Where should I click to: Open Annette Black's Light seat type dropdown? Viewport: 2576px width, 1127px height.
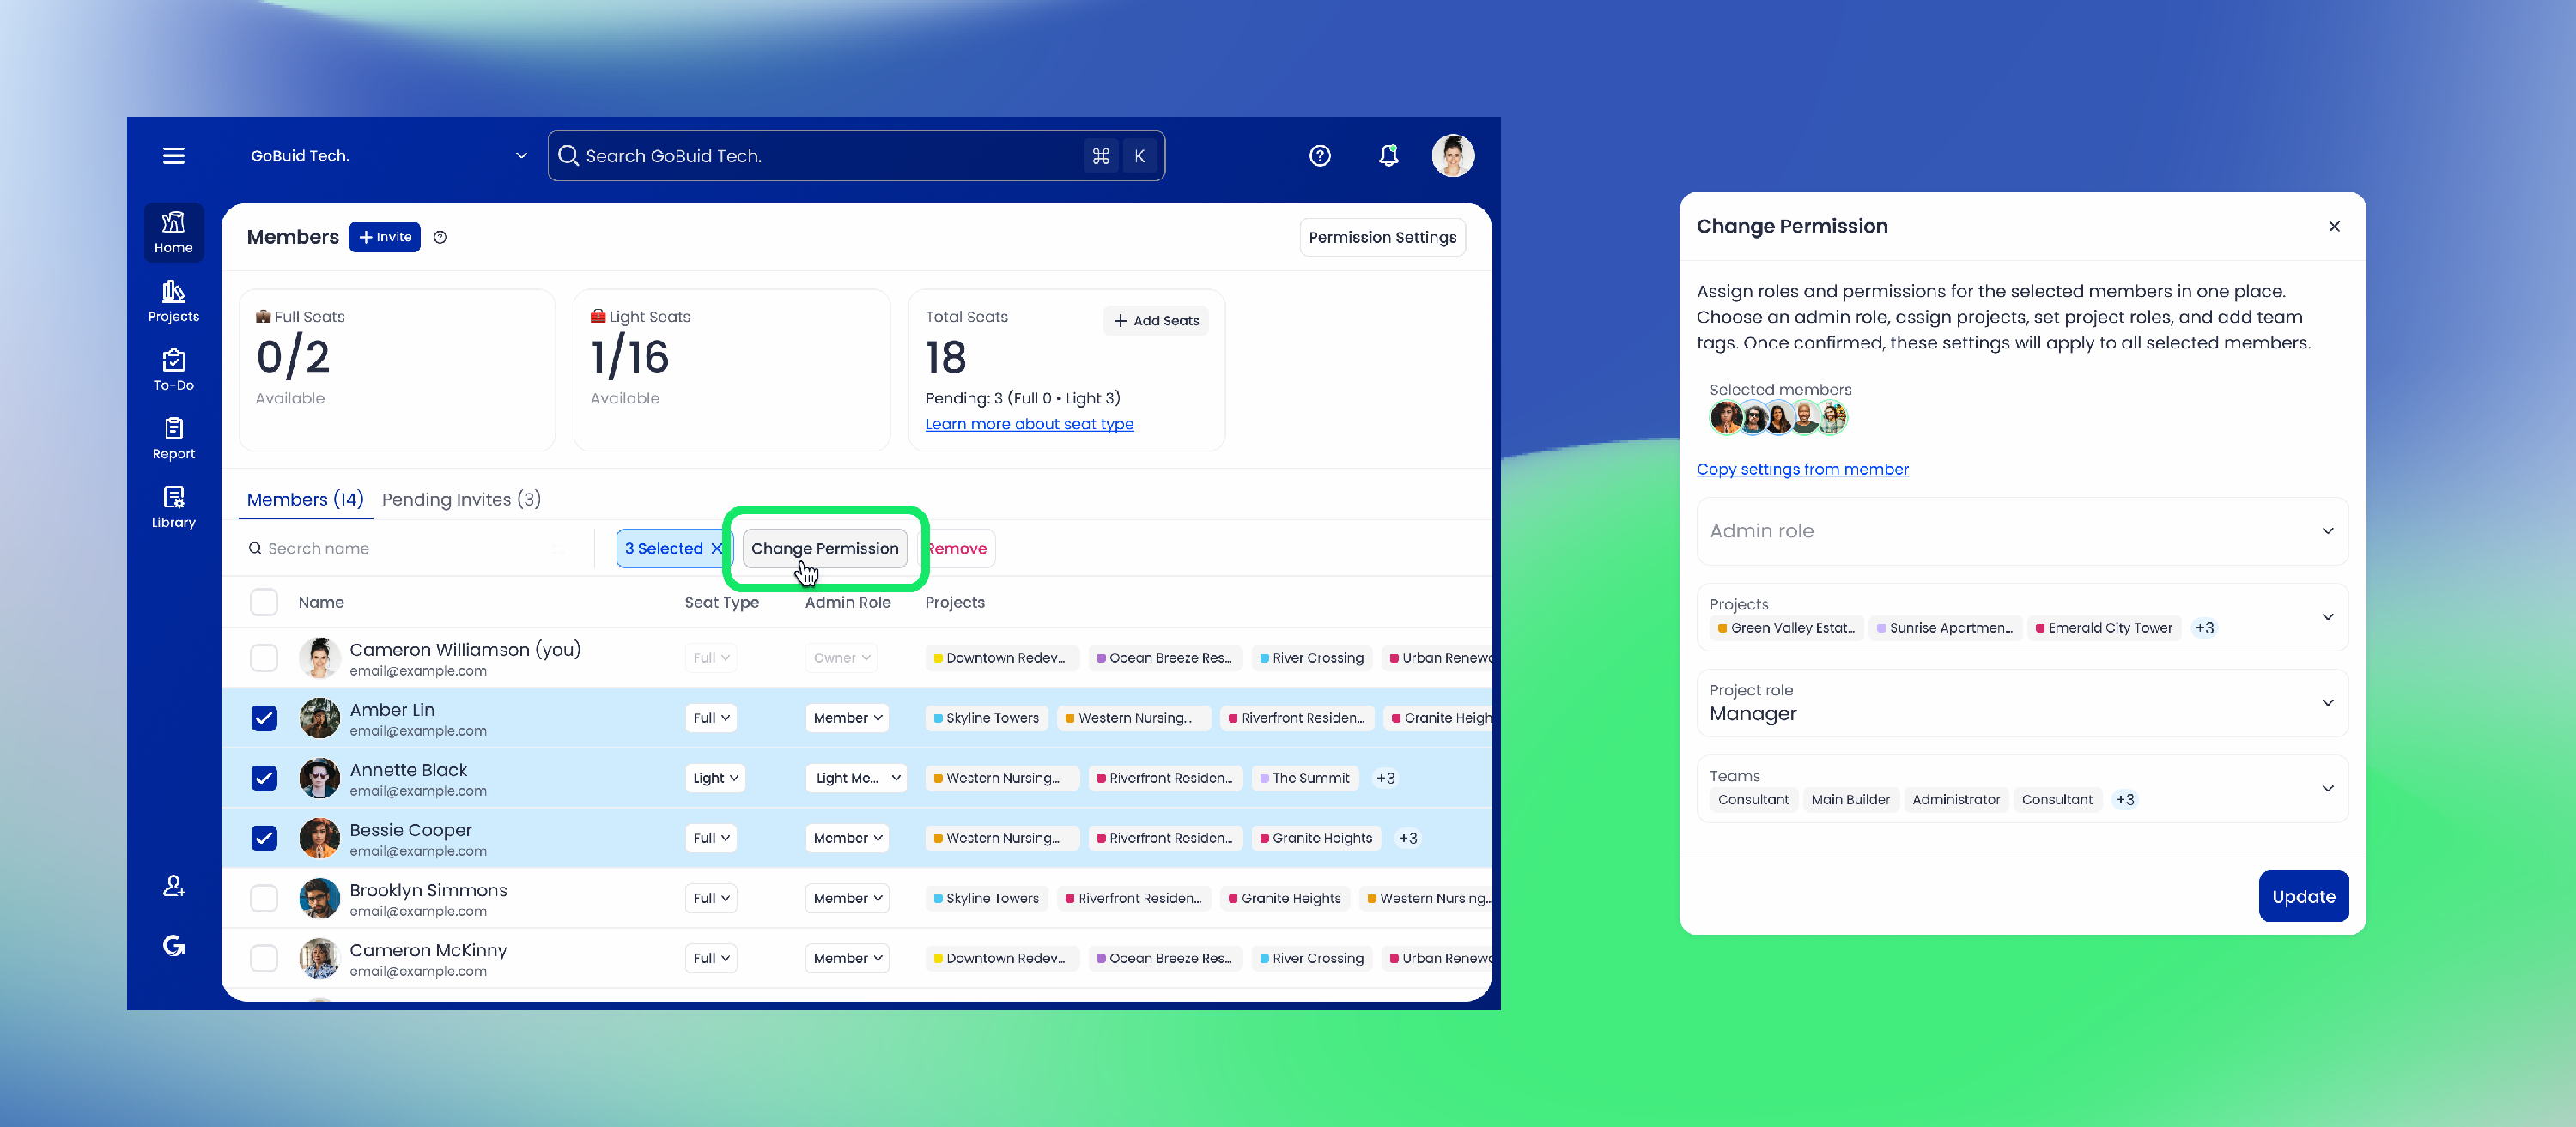tap(715, 778)
